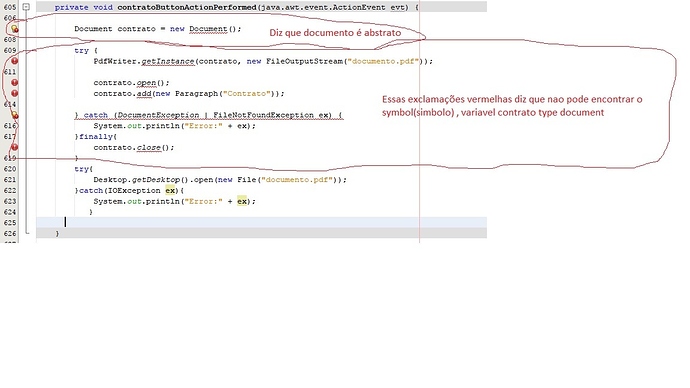Click line number 625 in the gutter
Viewport: 690px width, 388px height.
(x=10, y=223)
